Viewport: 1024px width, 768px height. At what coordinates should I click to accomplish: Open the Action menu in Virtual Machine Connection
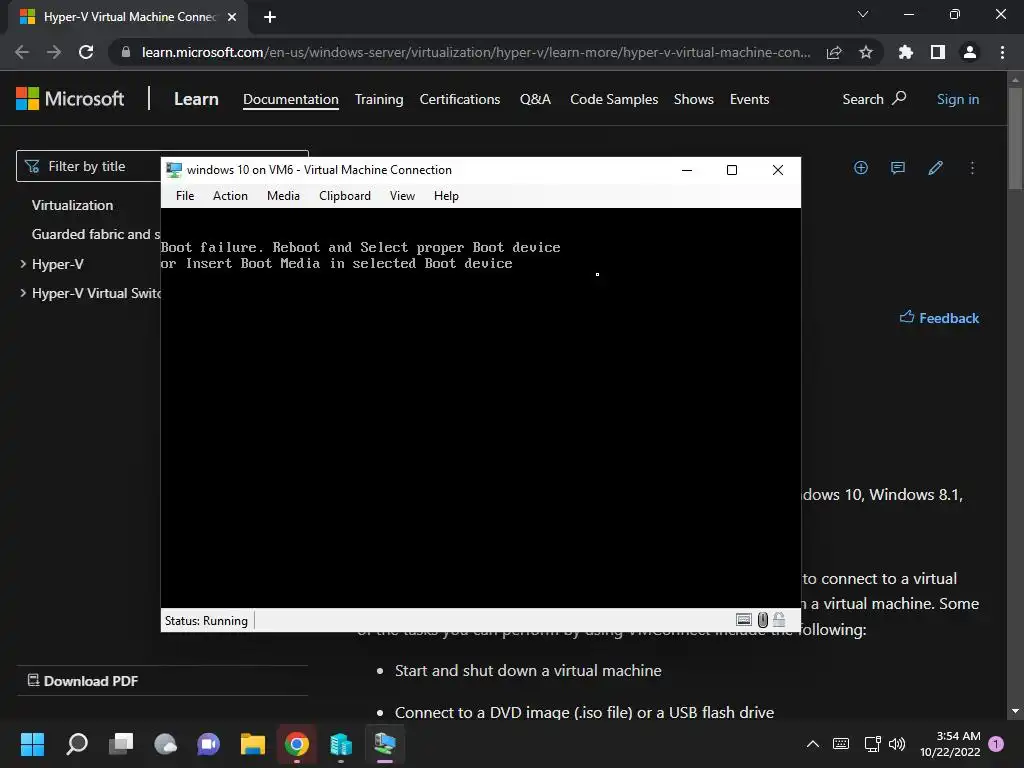pos(230,196)
